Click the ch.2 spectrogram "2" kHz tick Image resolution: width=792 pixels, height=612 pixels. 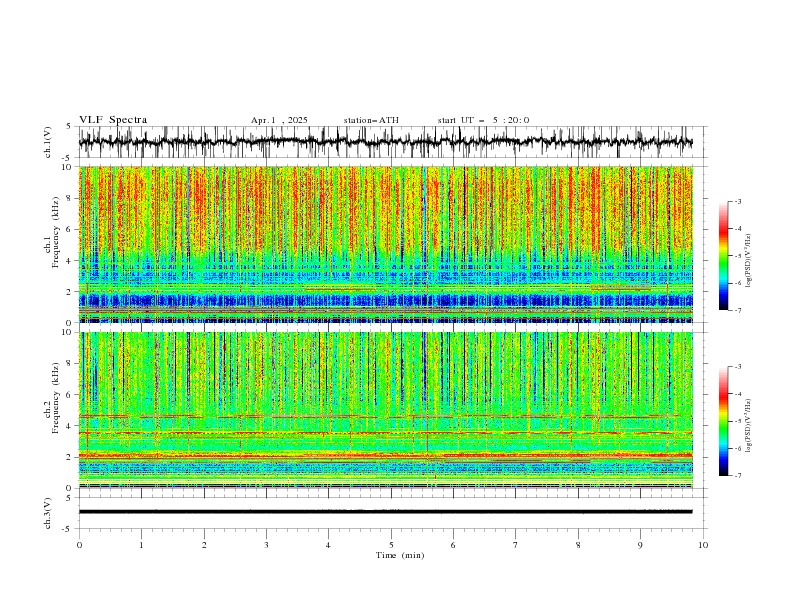point(71,457)
